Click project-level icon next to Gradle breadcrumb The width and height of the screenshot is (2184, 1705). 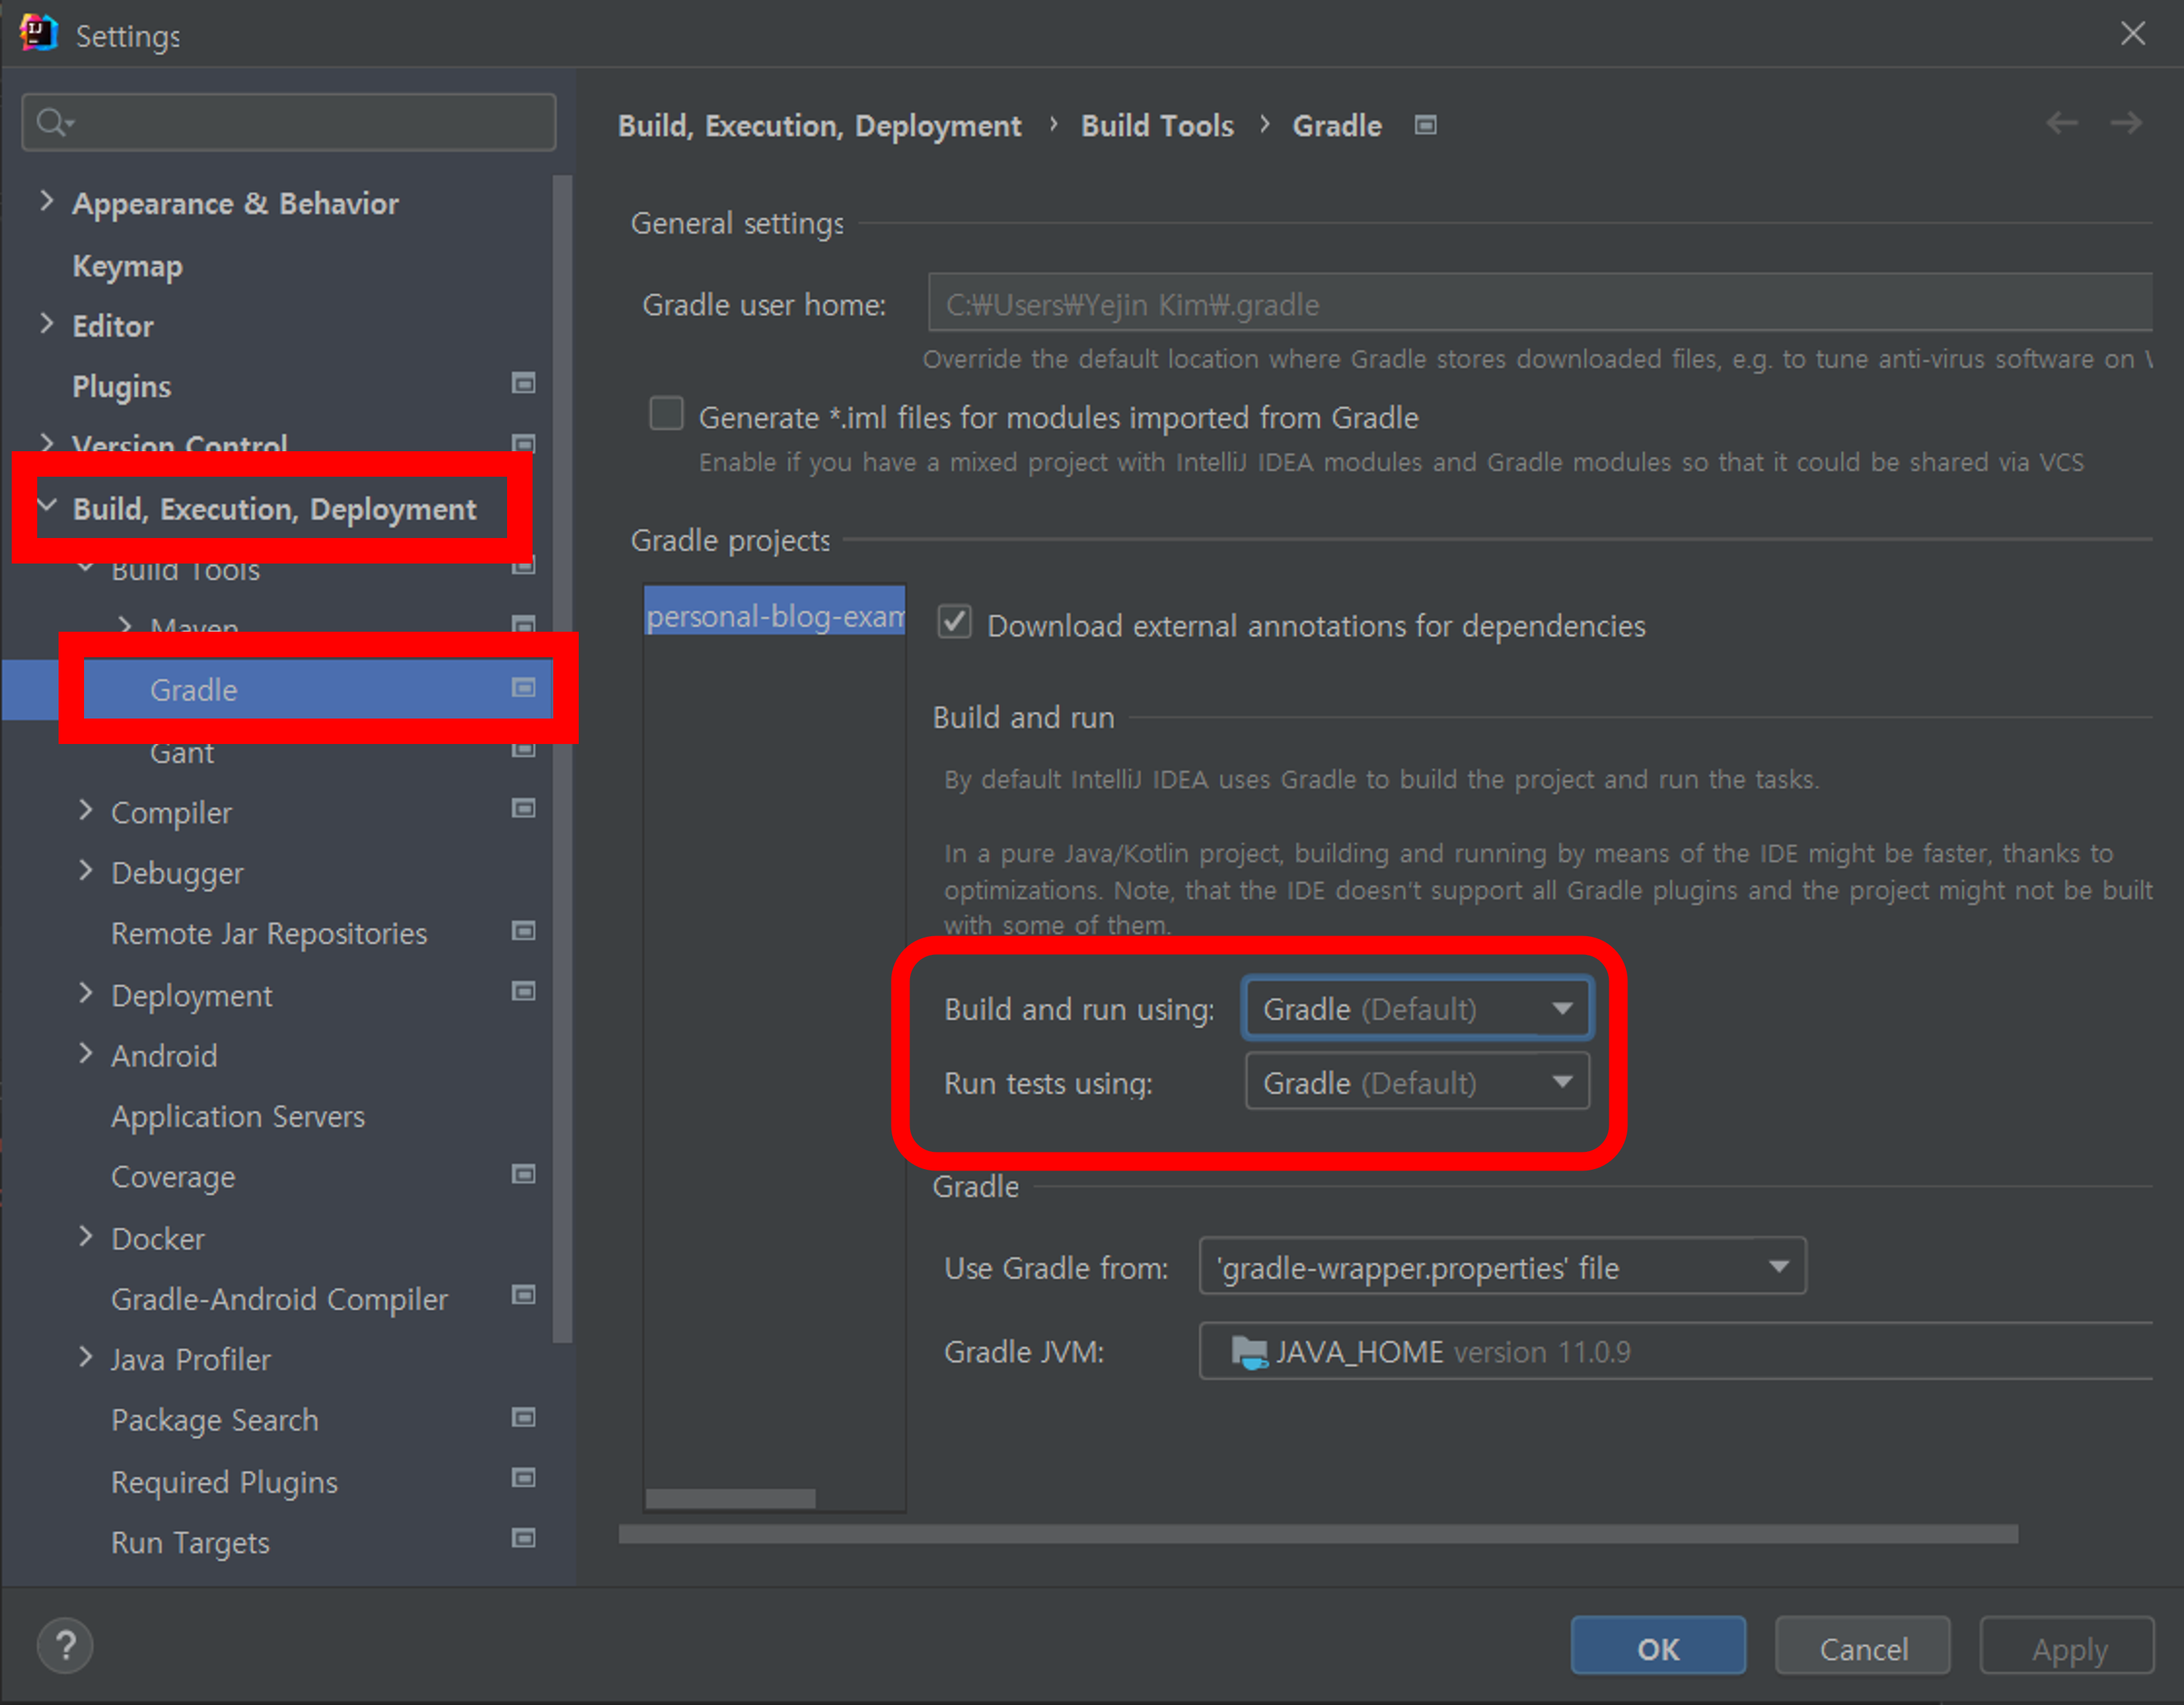(x=1425, y=125)
